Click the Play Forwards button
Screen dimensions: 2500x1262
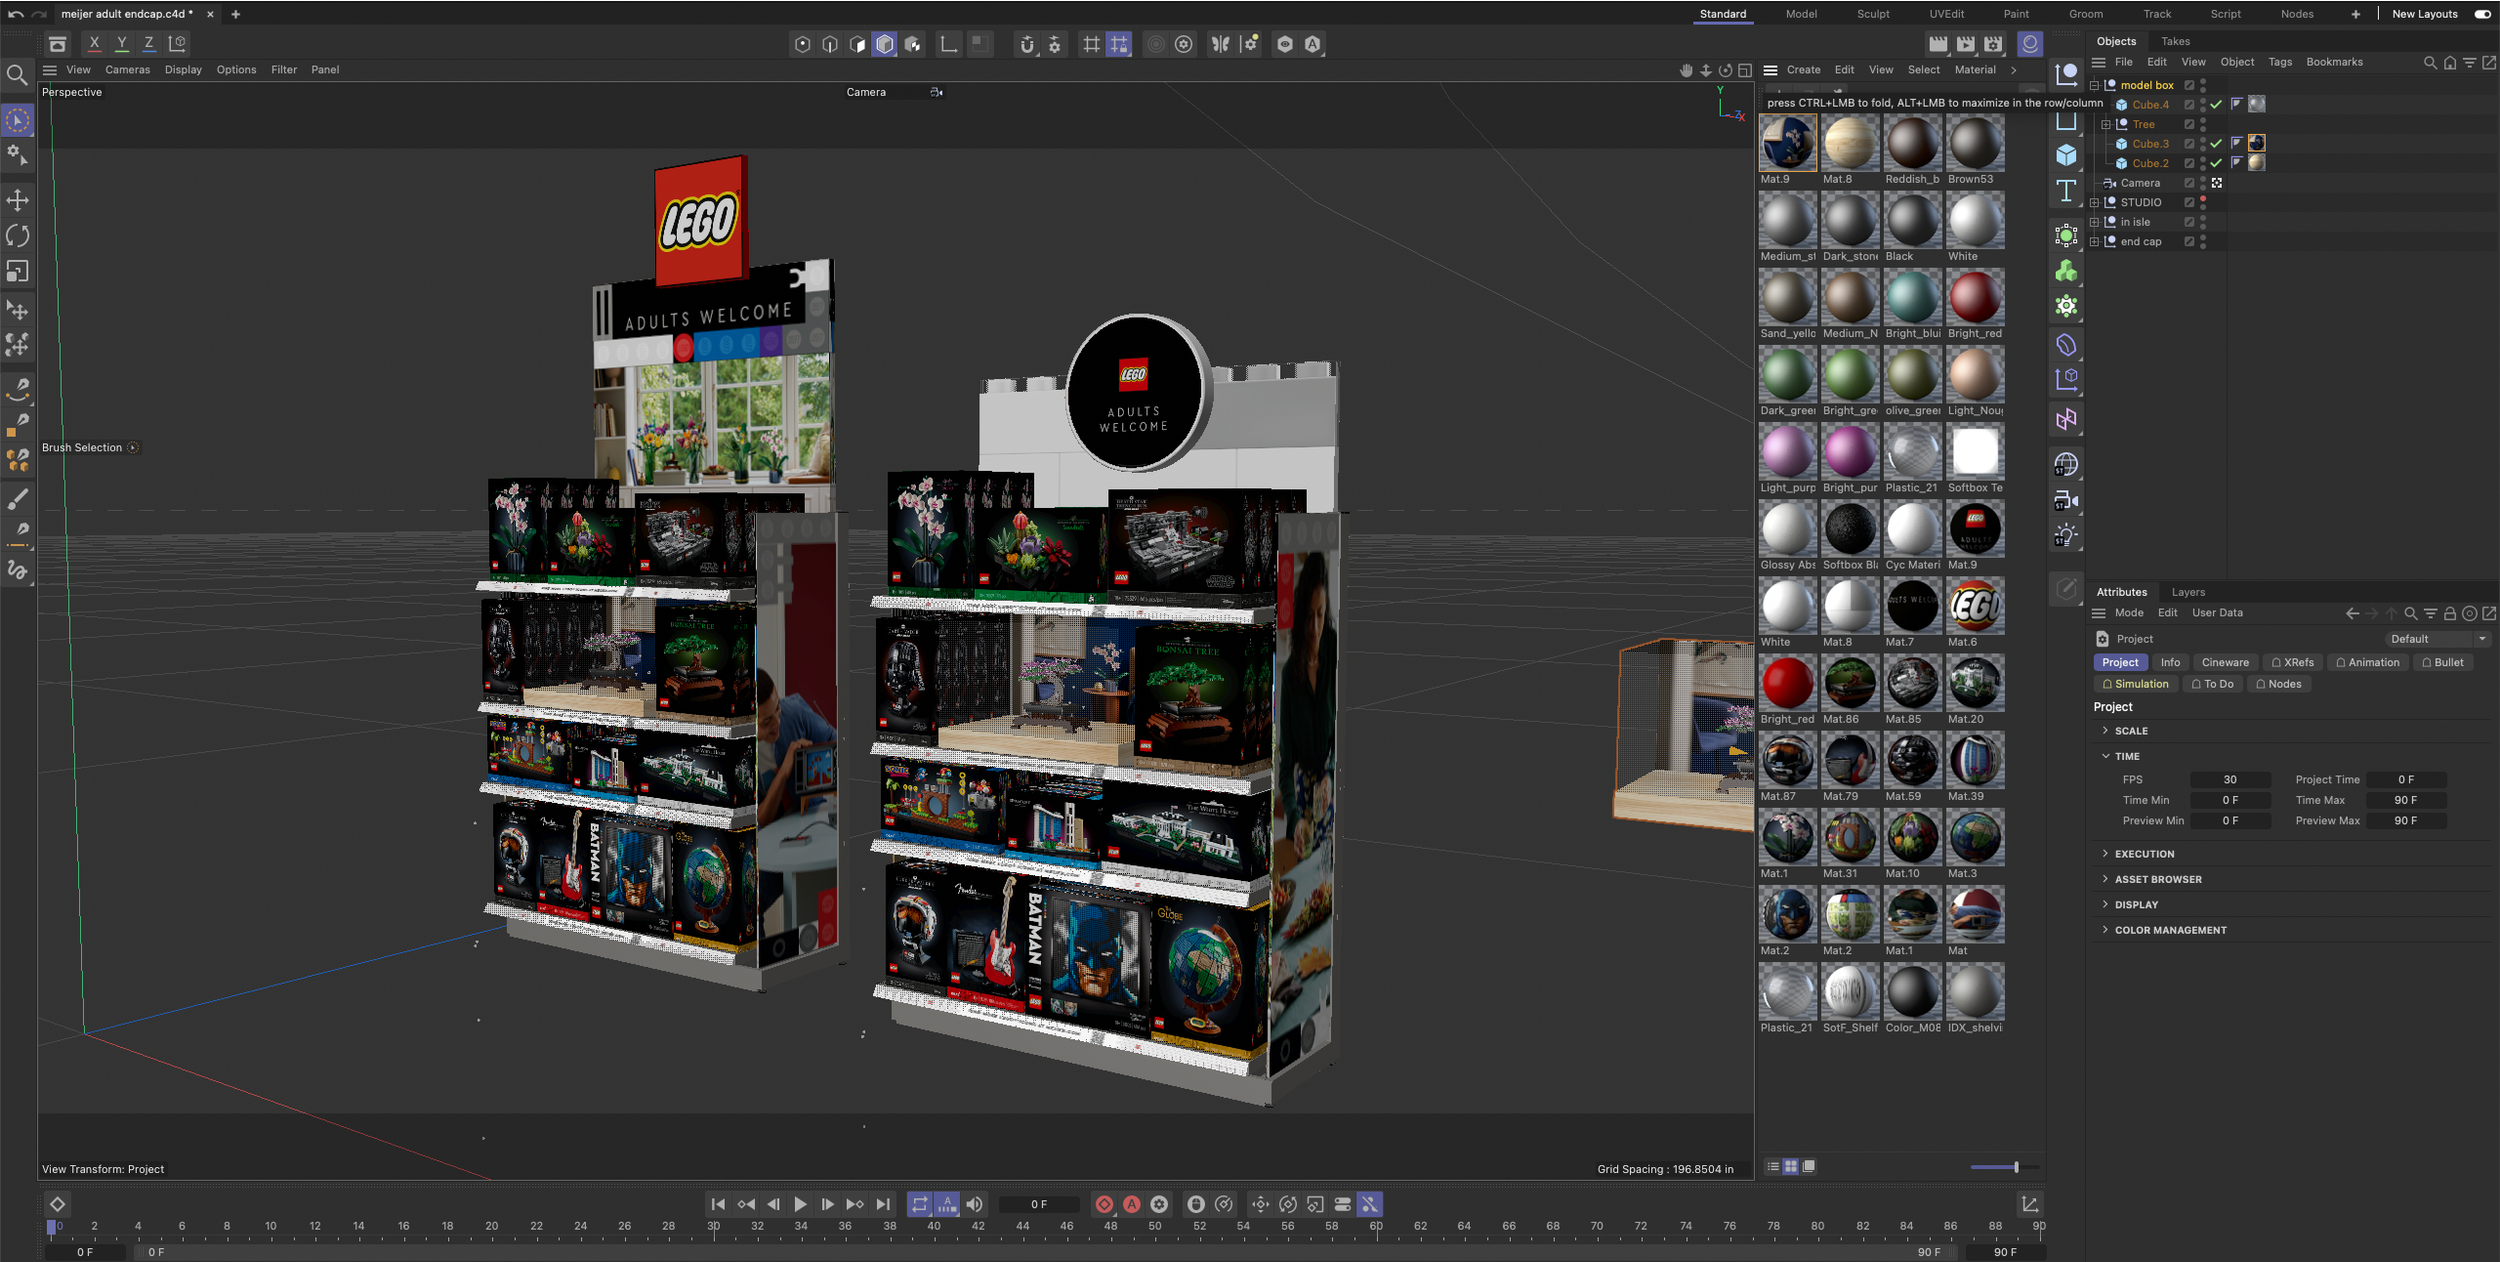click(800, 1204)
